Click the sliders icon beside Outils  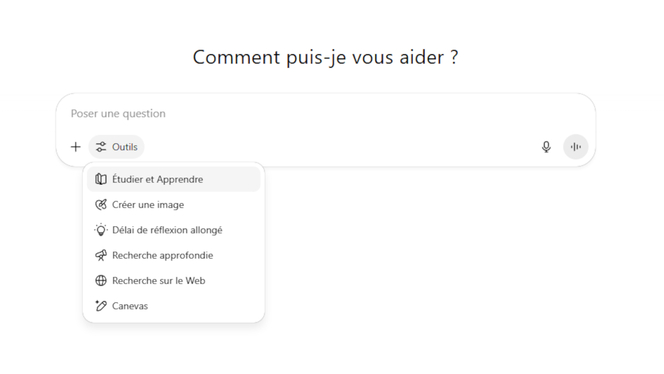click(x=101, y=147)
